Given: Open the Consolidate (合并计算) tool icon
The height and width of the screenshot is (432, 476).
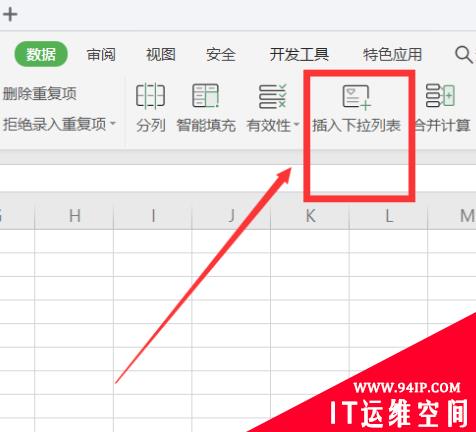Looking at the screenshot, I should tap(440, 96).
